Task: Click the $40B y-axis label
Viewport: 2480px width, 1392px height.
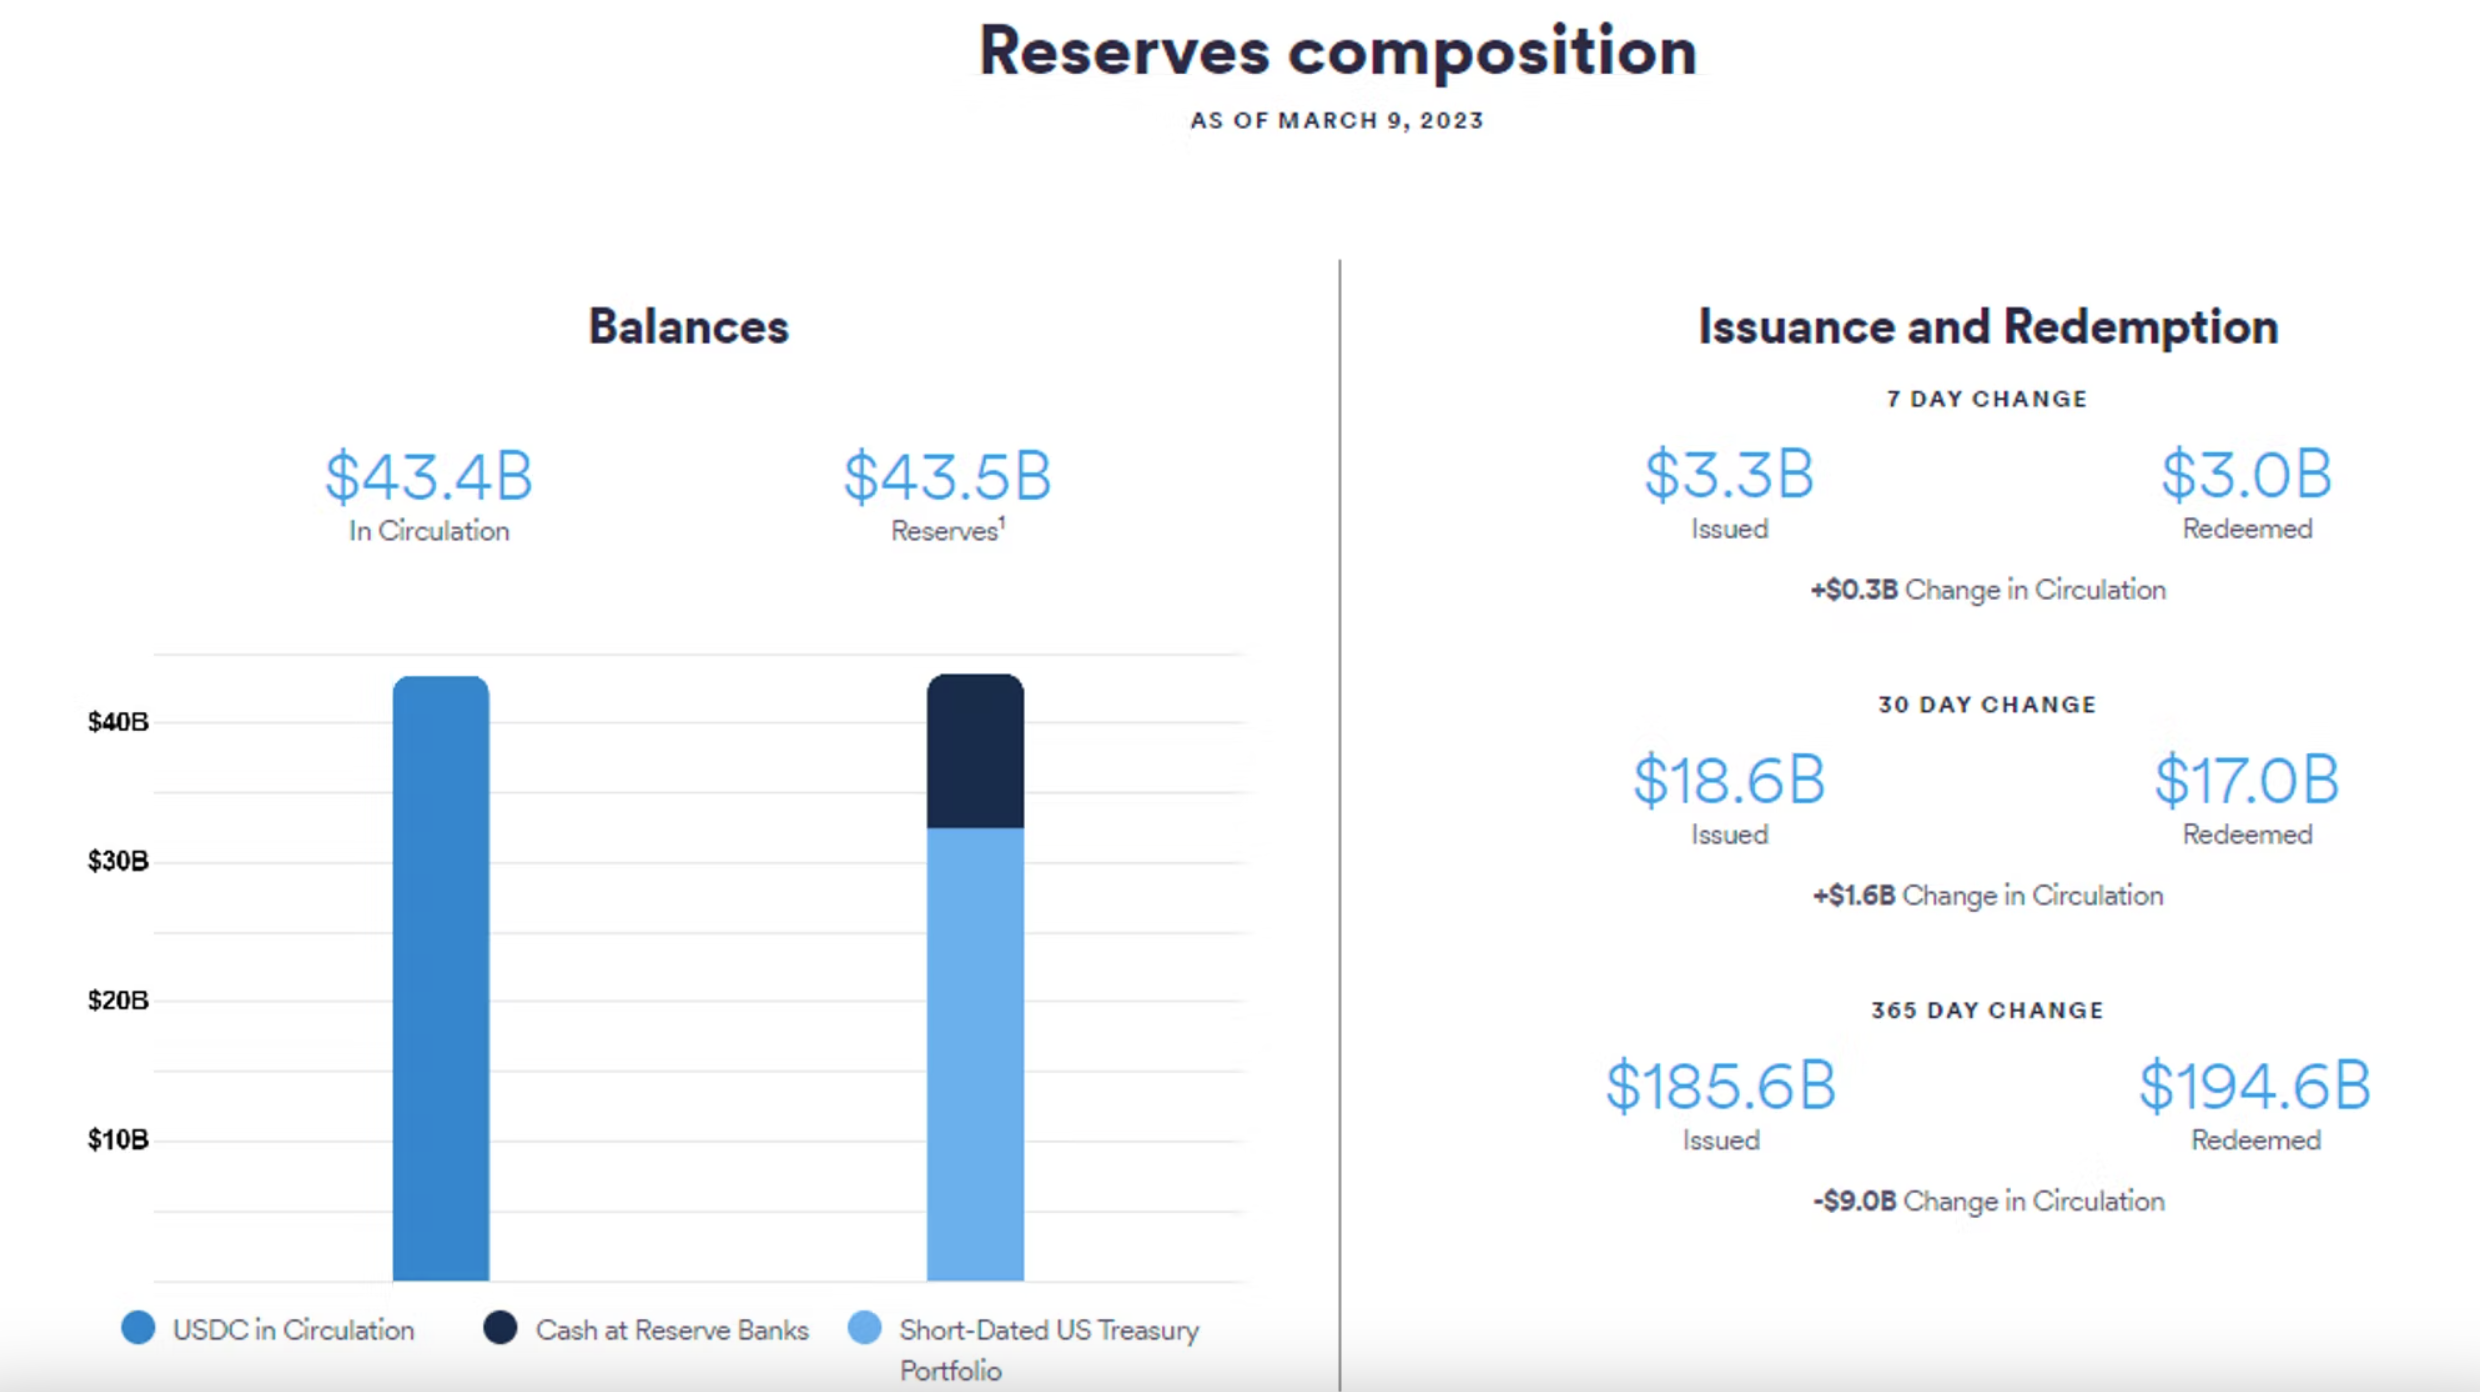Action: tap(118, 722)
